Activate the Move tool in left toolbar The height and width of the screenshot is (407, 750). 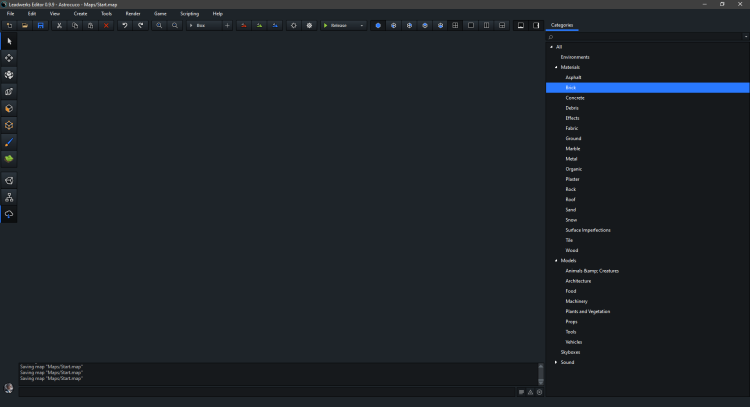click(9, 58)
